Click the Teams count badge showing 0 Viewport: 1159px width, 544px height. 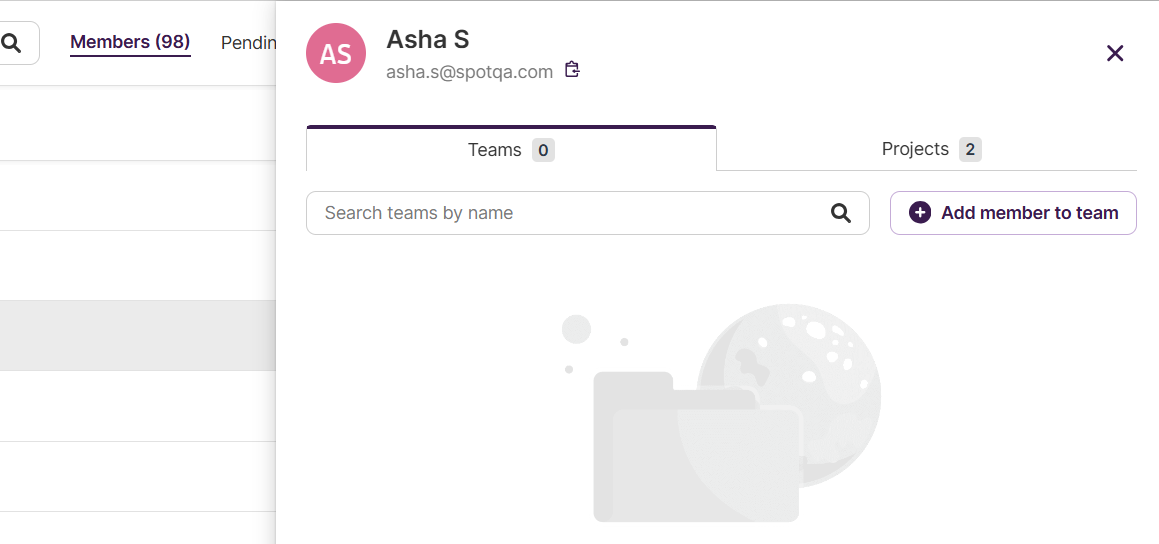pyautogui.click(x=543, y=150)
